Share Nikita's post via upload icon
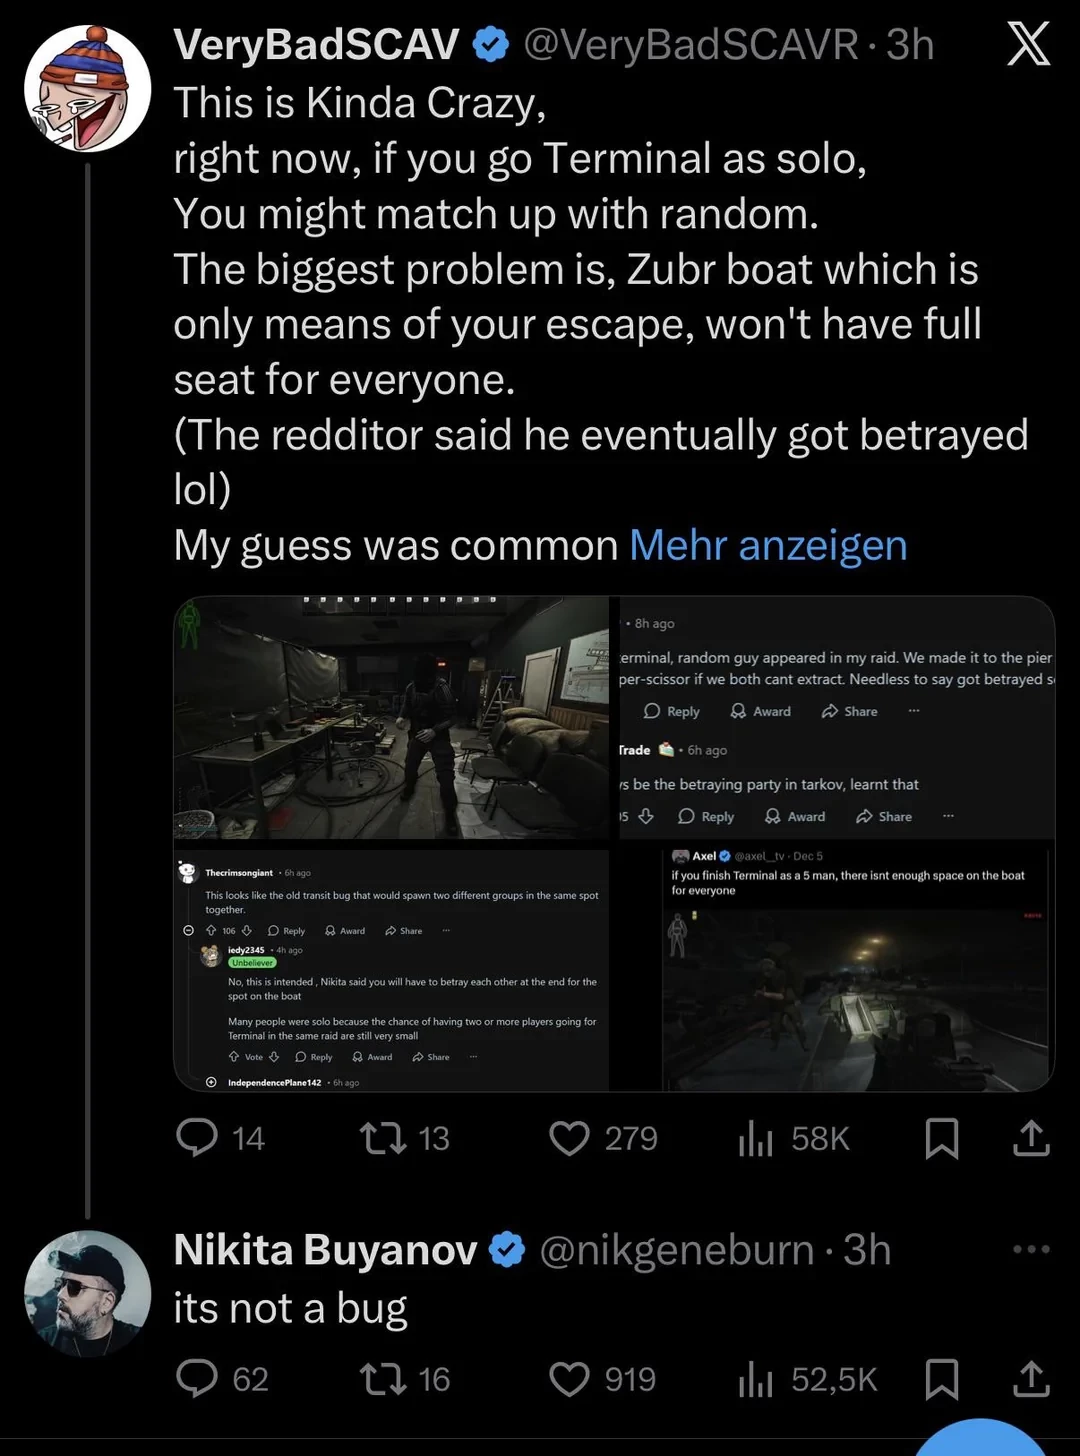1080x1456 pixels. tap(1031, 1377)
